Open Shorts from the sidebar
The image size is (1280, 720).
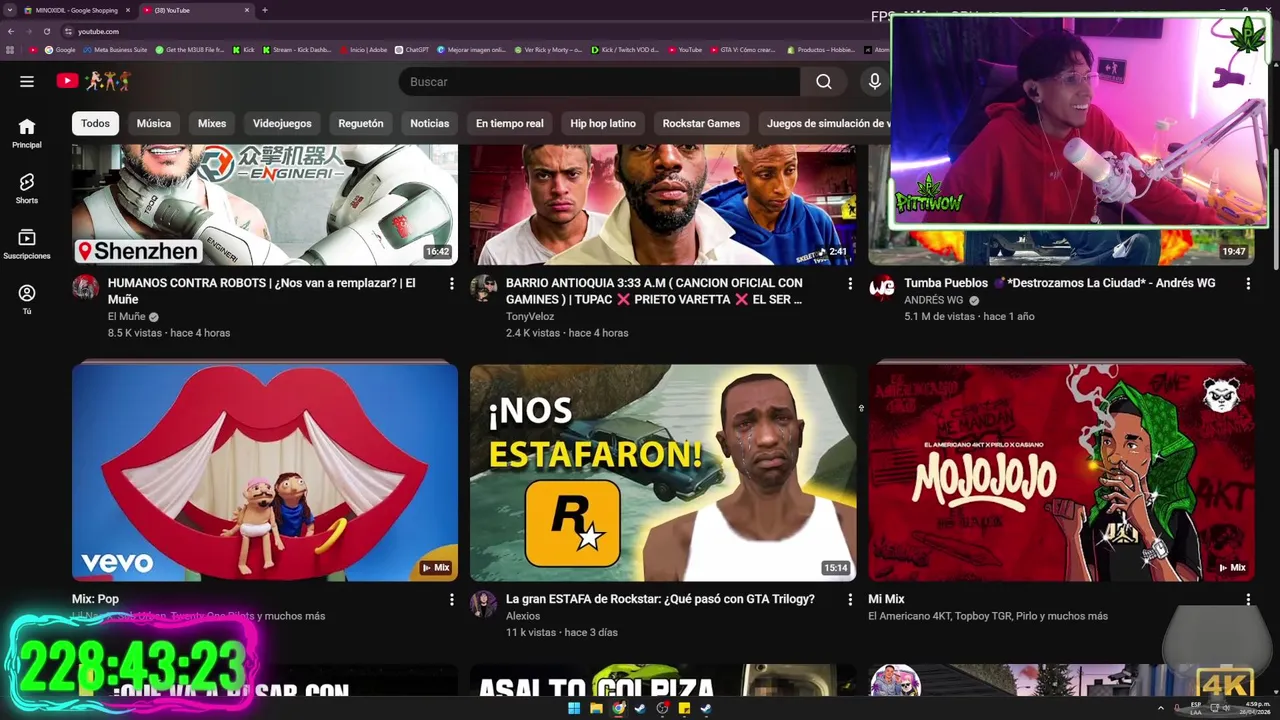27,188
